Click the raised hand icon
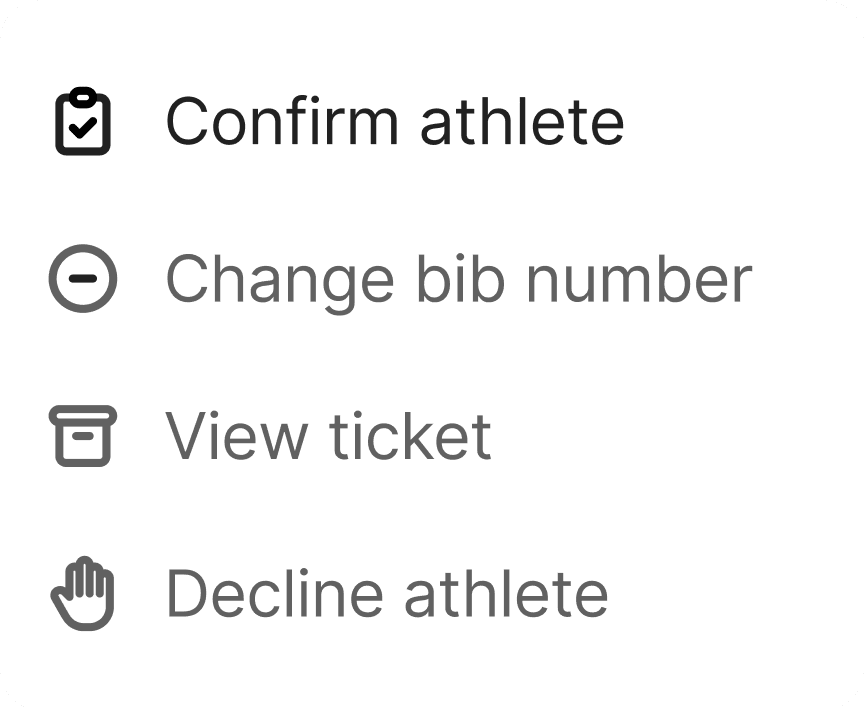 pos(83,594)
